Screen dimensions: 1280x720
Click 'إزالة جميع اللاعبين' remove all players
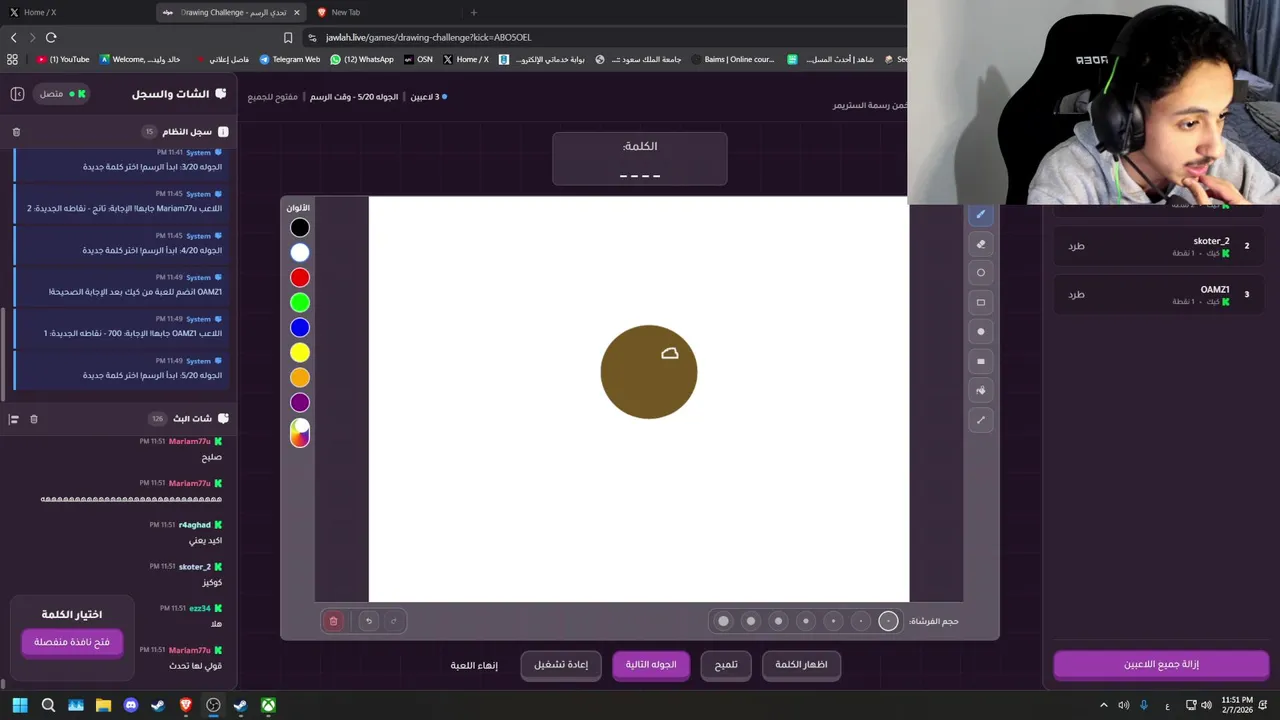[1161, 664]
